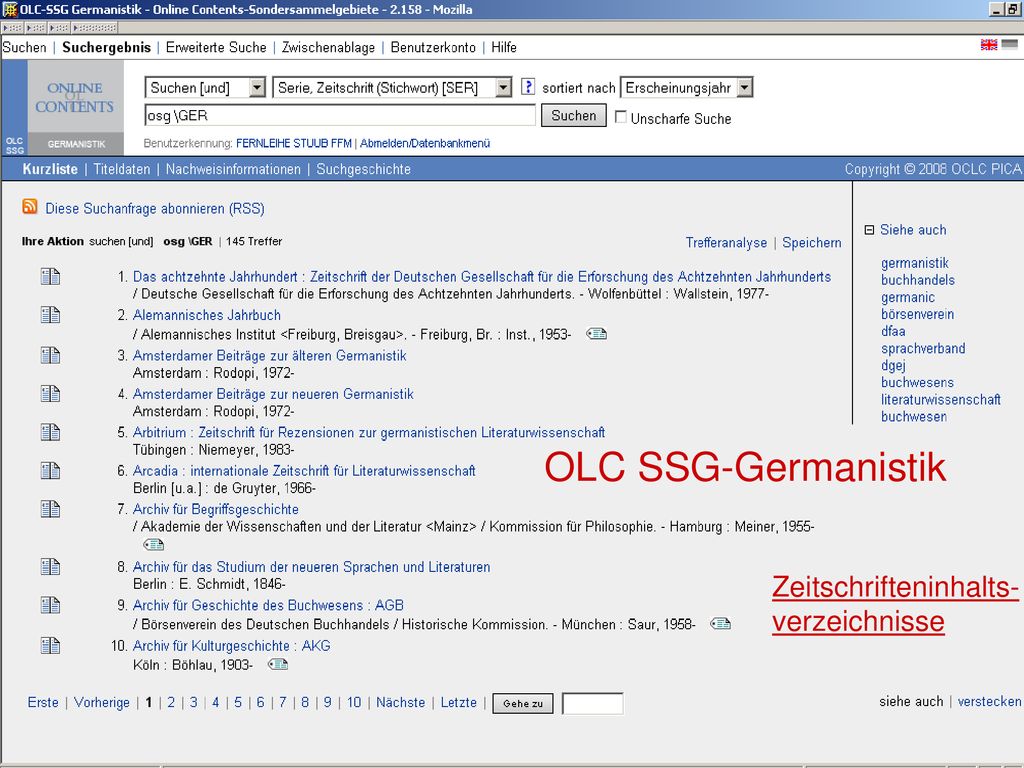Click the Gehe zu button
Screen dimensions: 1024x768
coord(523,703)
